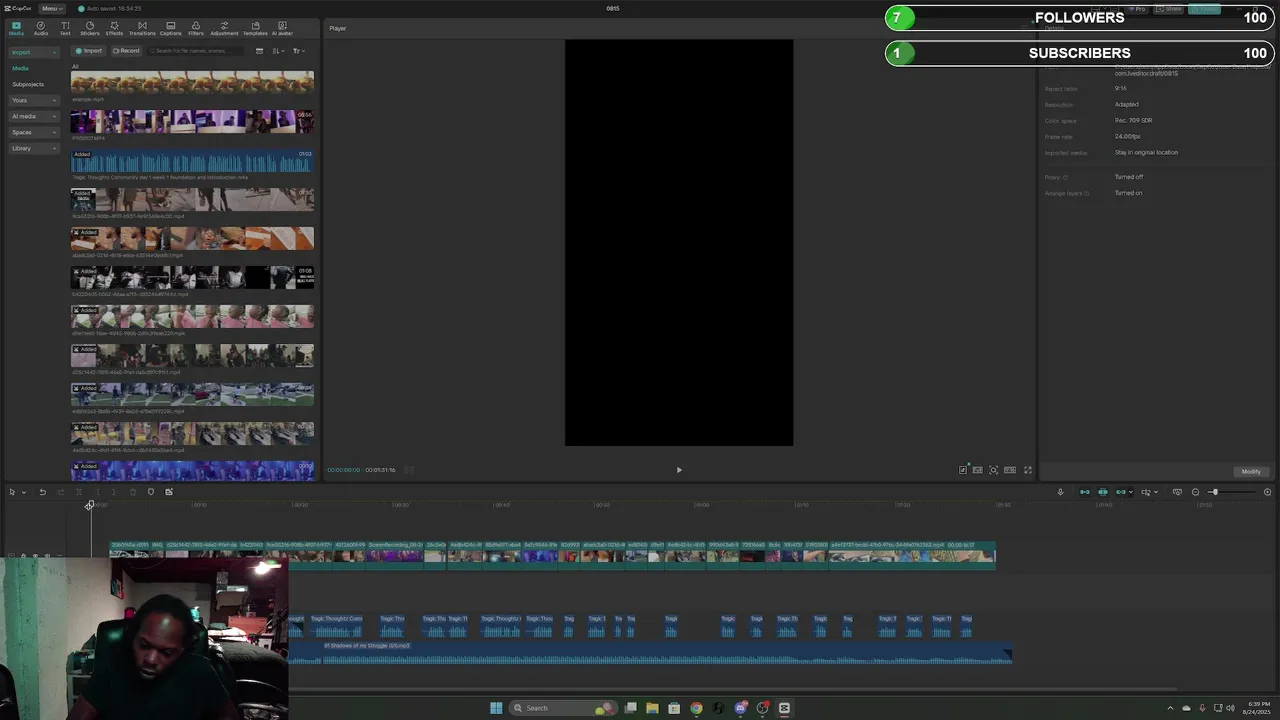Image resolution: width=1280 pixels, height=720 pixels.
Task: Open the media sort order dropdown
Action: click(x=278, y=51)
